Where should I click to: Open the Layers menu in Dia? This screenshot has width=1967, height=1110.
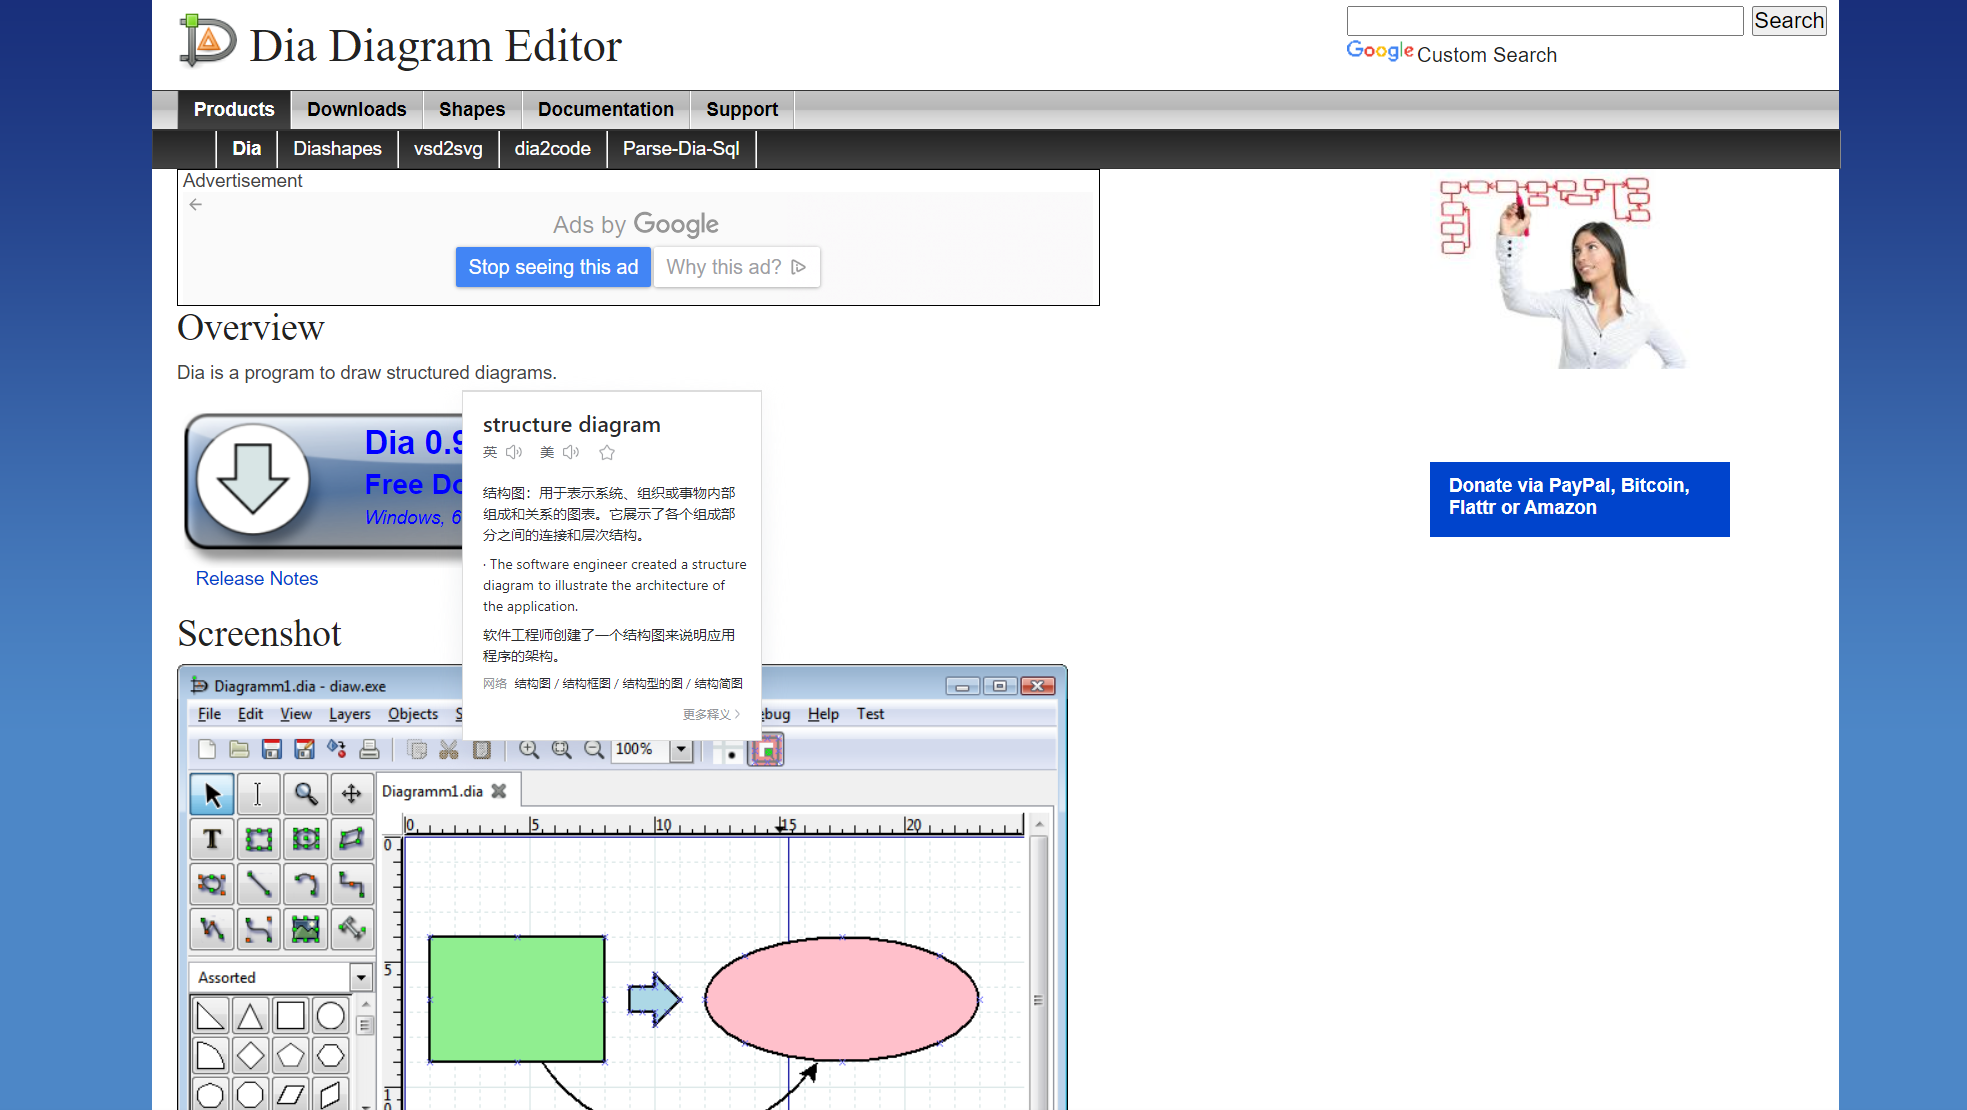[349, 714]
